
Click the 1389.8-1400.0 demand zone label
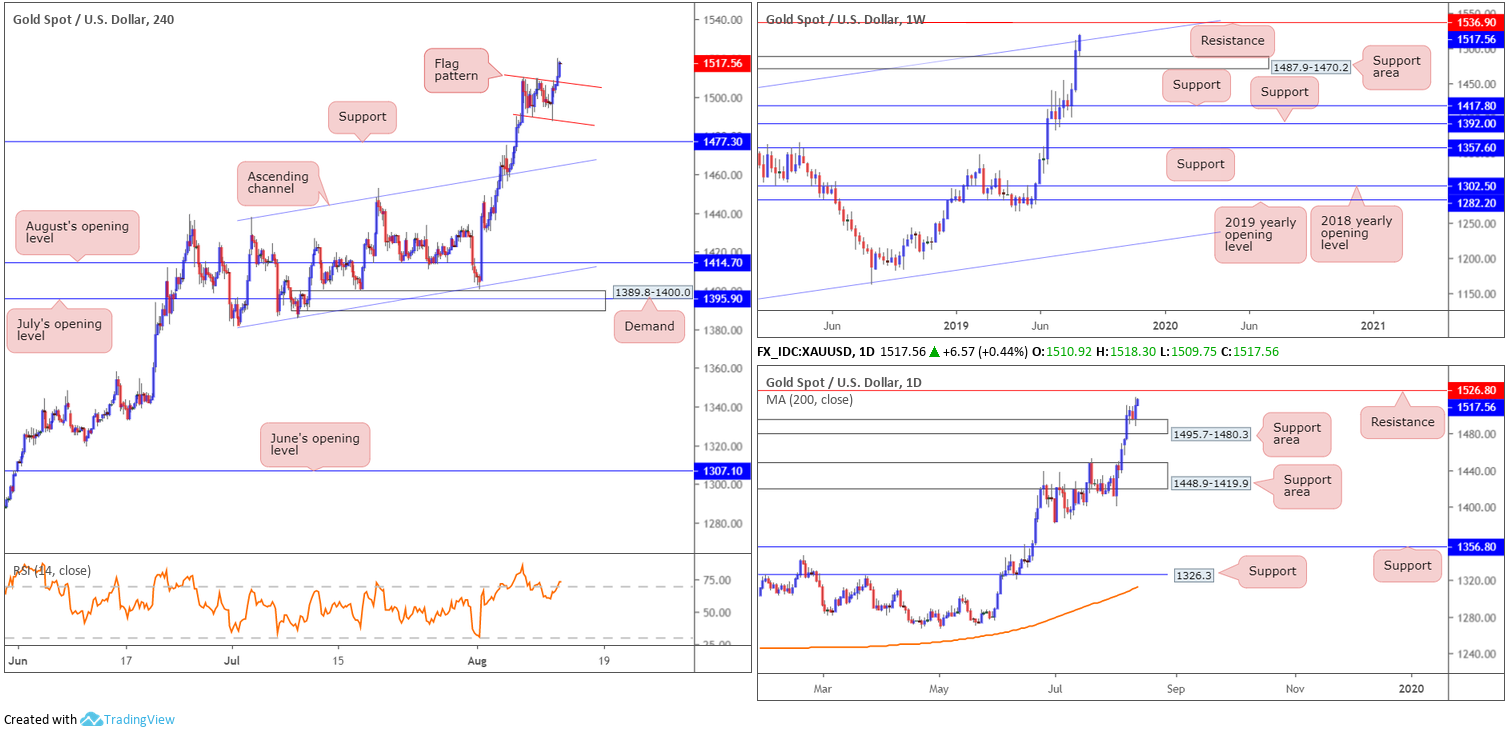click(x=651, y=292)
